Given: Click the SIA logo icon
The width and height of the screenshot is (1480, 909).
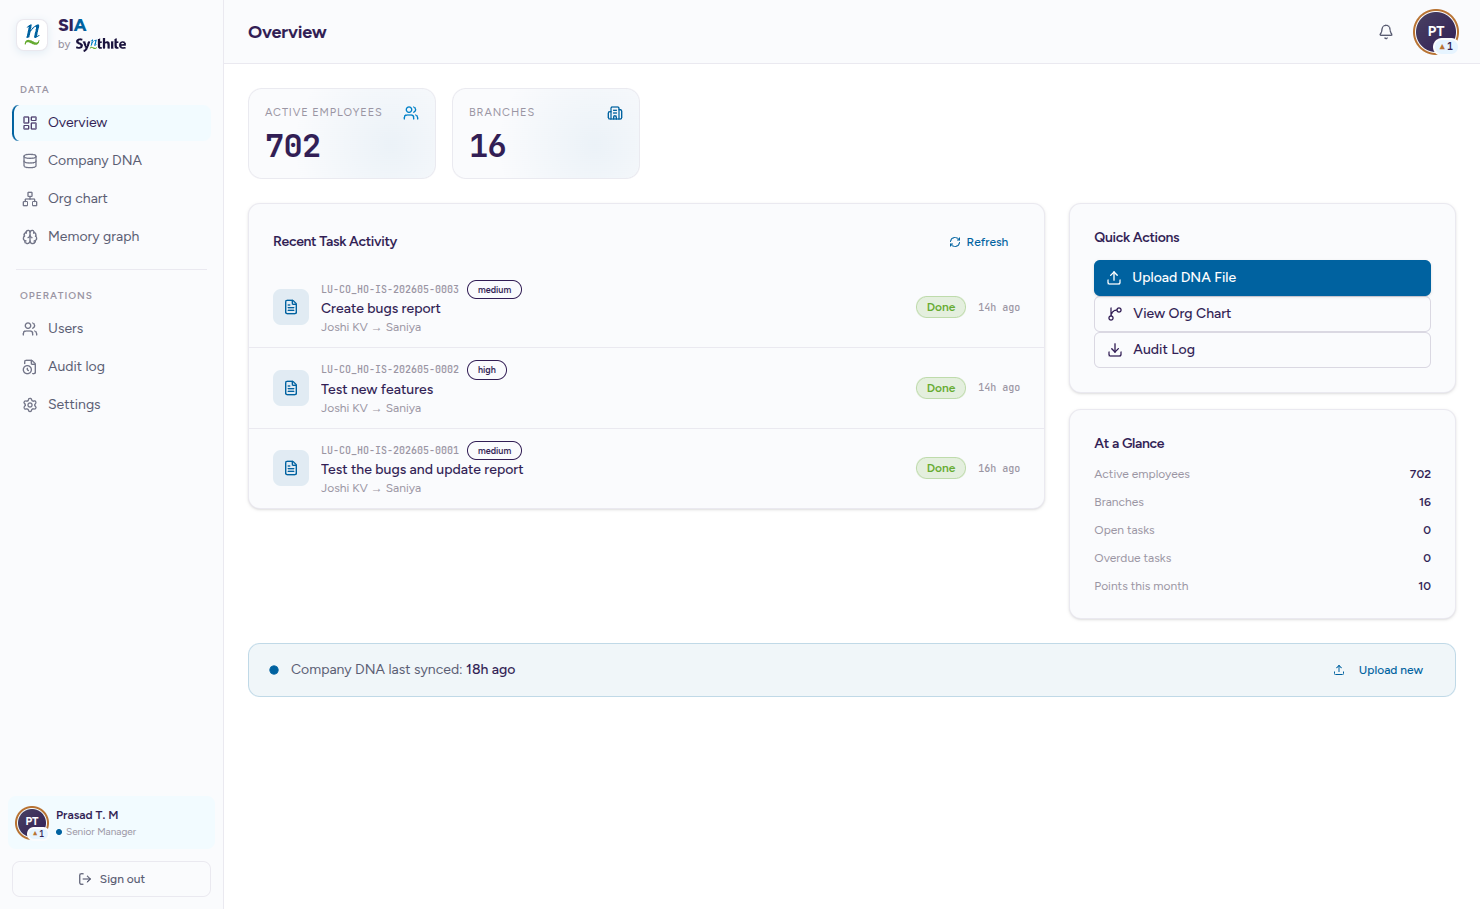Looking at the screenshot, I should 32,34.
